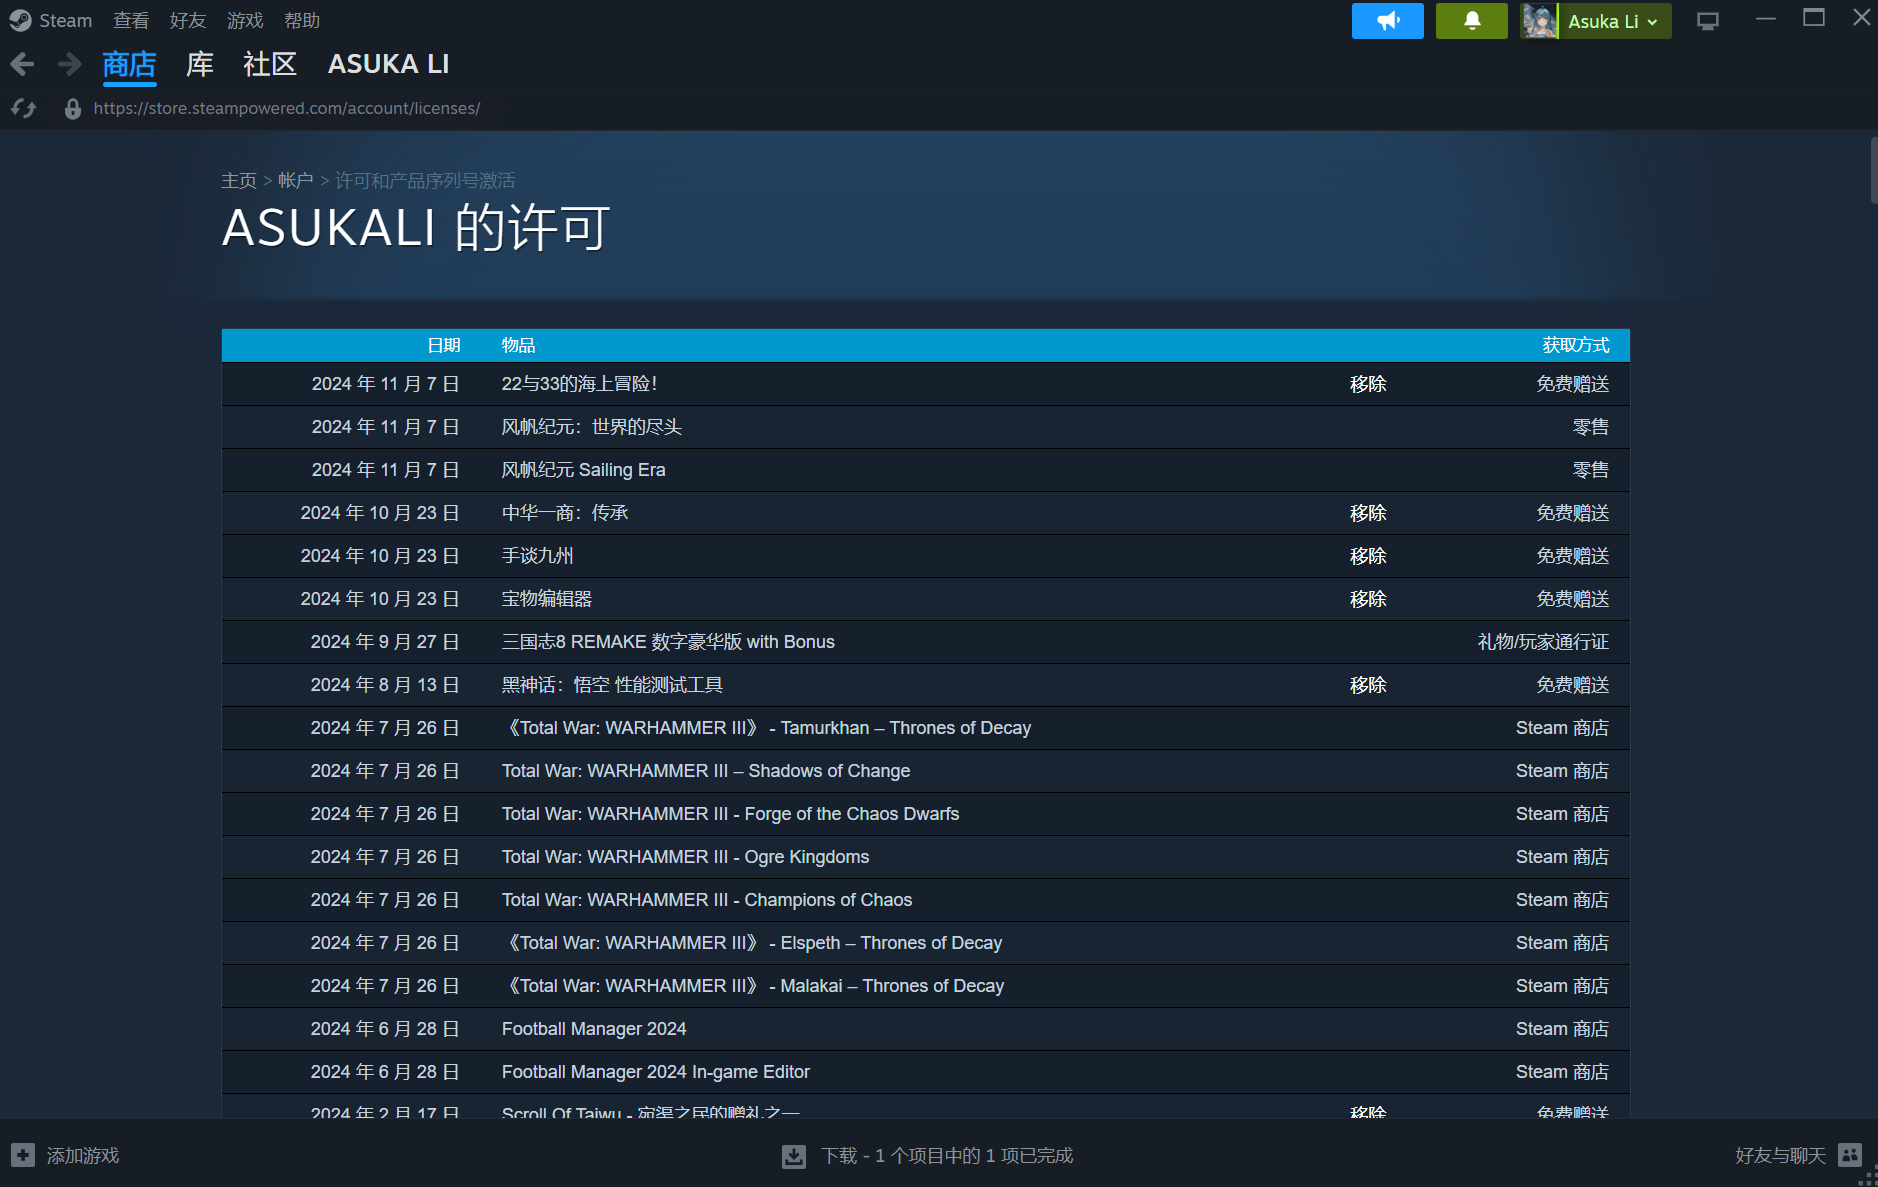Click the padlock security icon

point(72,108)
